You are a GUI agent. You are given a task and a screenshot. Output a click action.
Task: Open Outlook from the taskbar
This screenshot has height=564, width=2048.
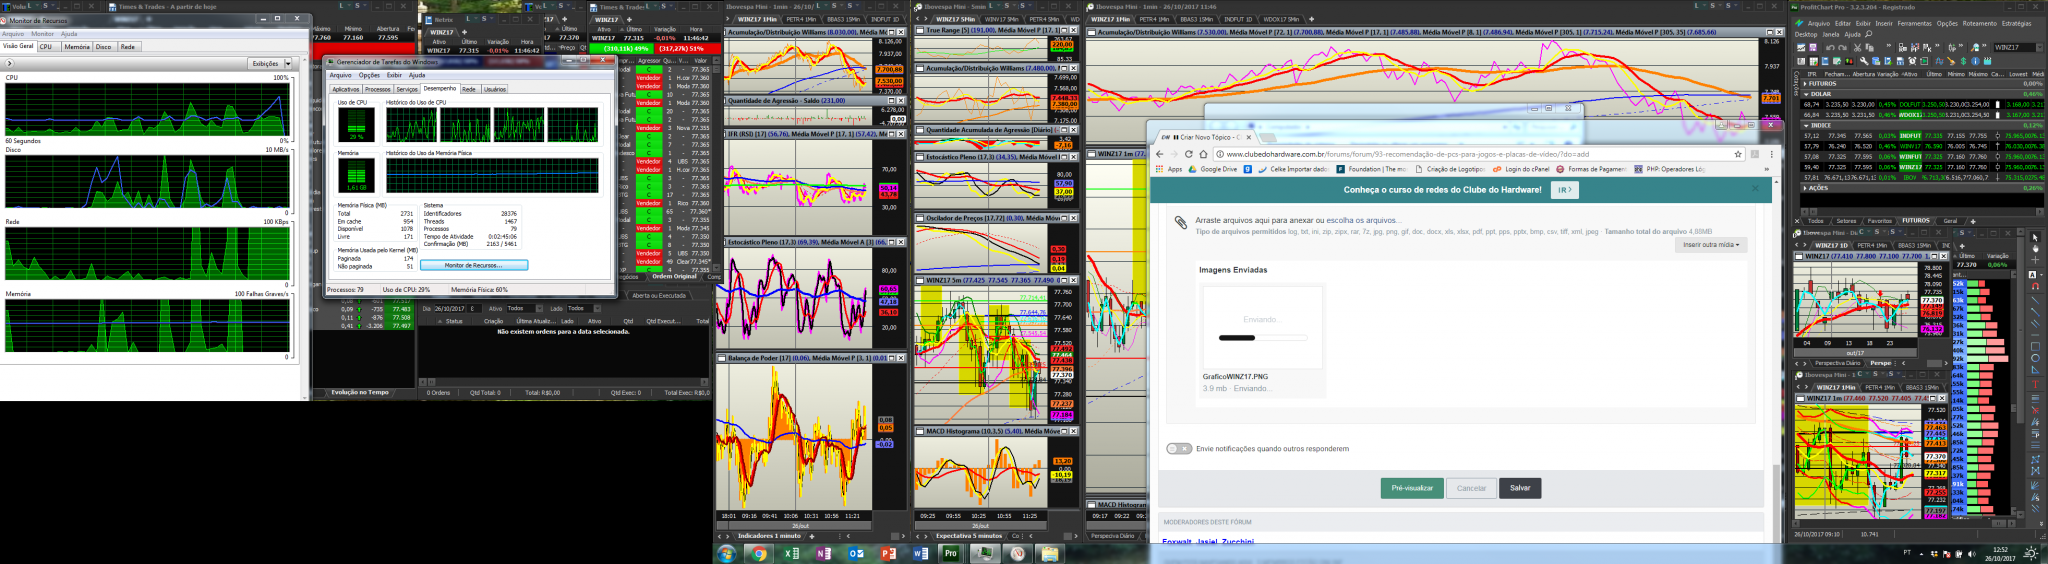[x=856, y=553]
